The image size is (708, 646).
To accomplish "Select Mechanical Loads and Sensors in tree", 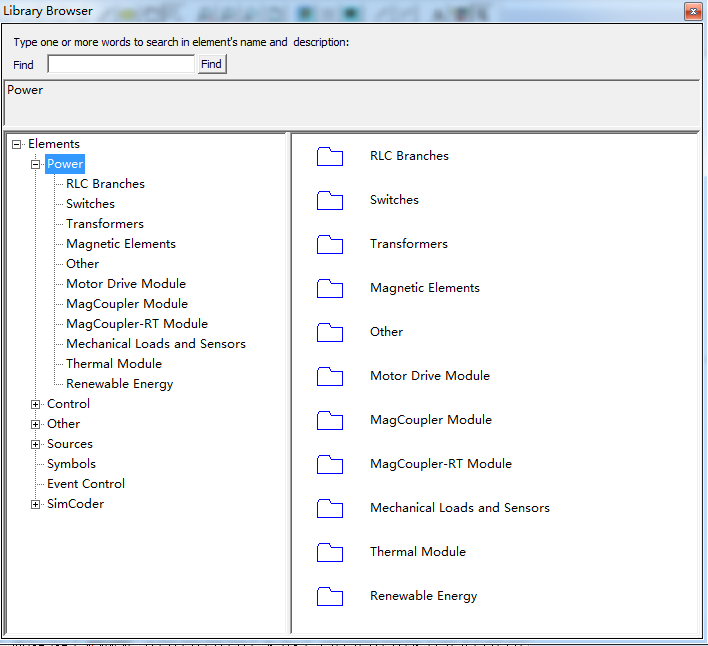I will pos(156,344).
